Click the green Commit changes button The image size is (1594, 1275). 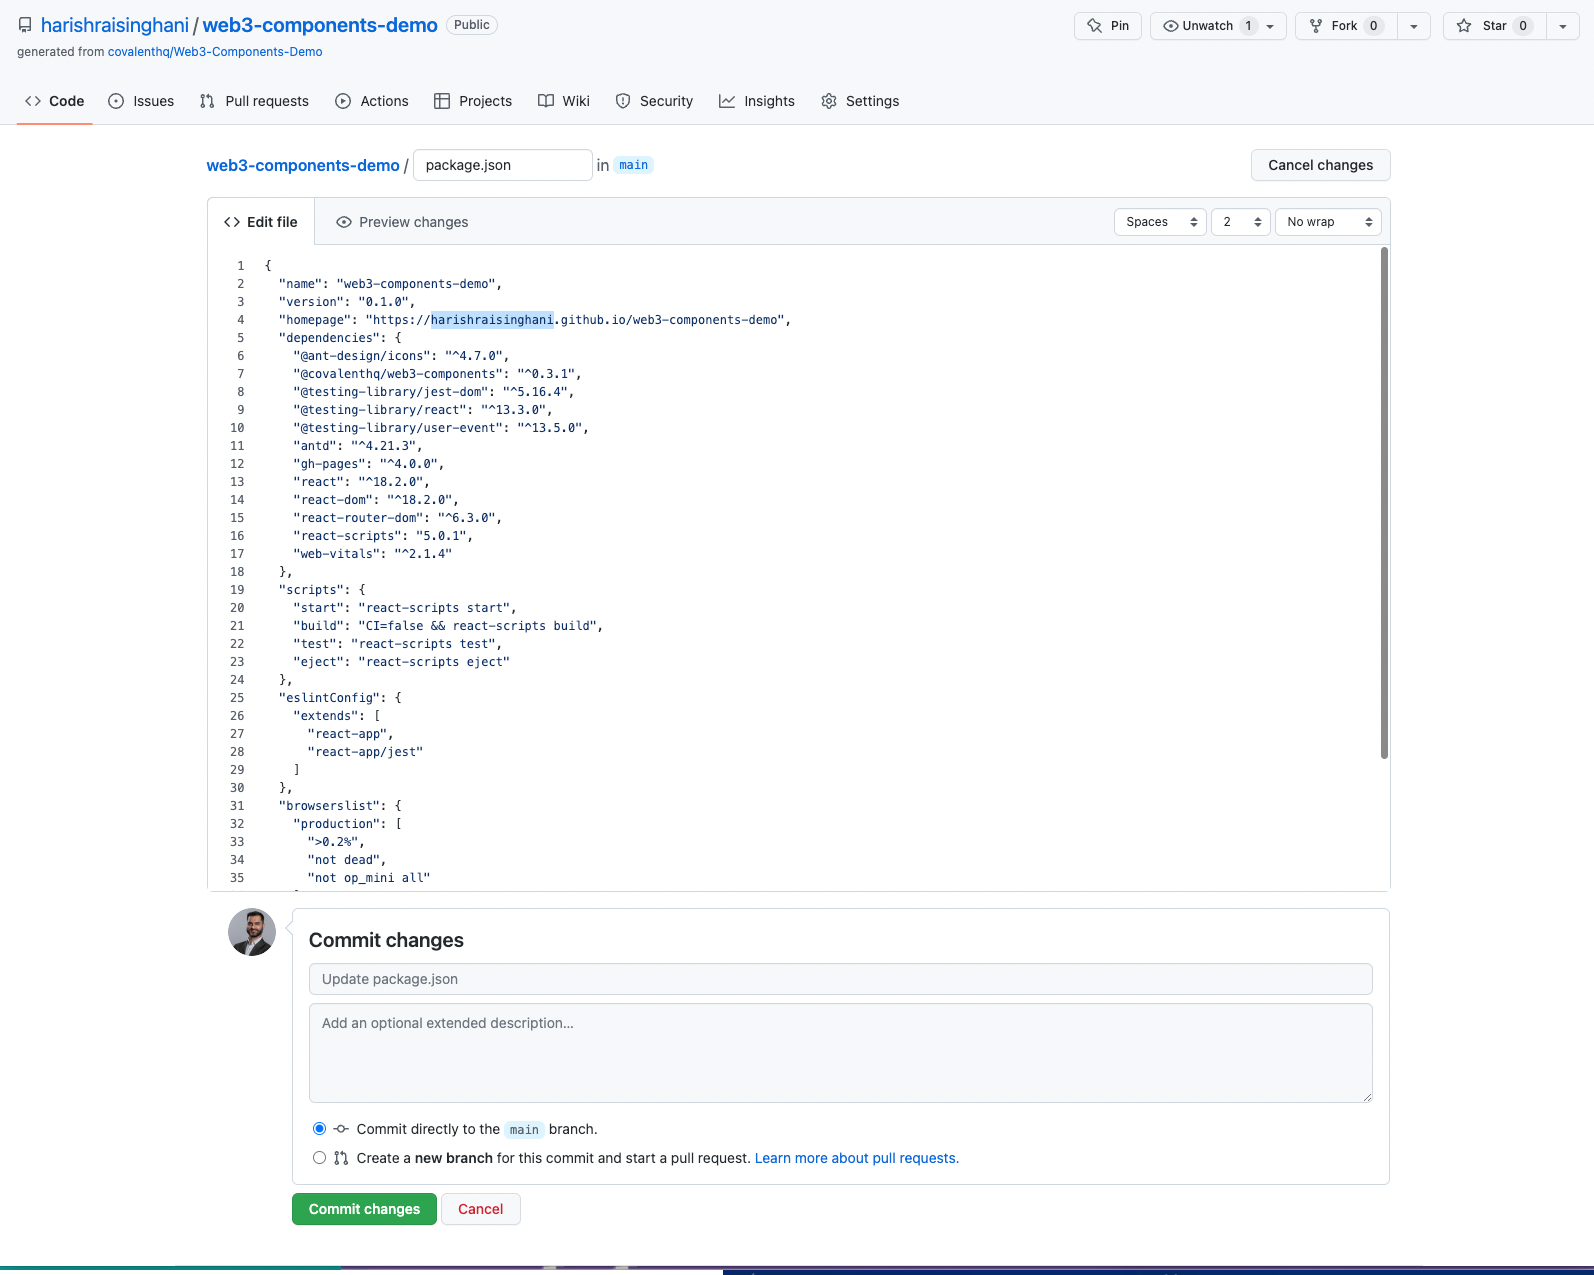tap(364, 1209)
